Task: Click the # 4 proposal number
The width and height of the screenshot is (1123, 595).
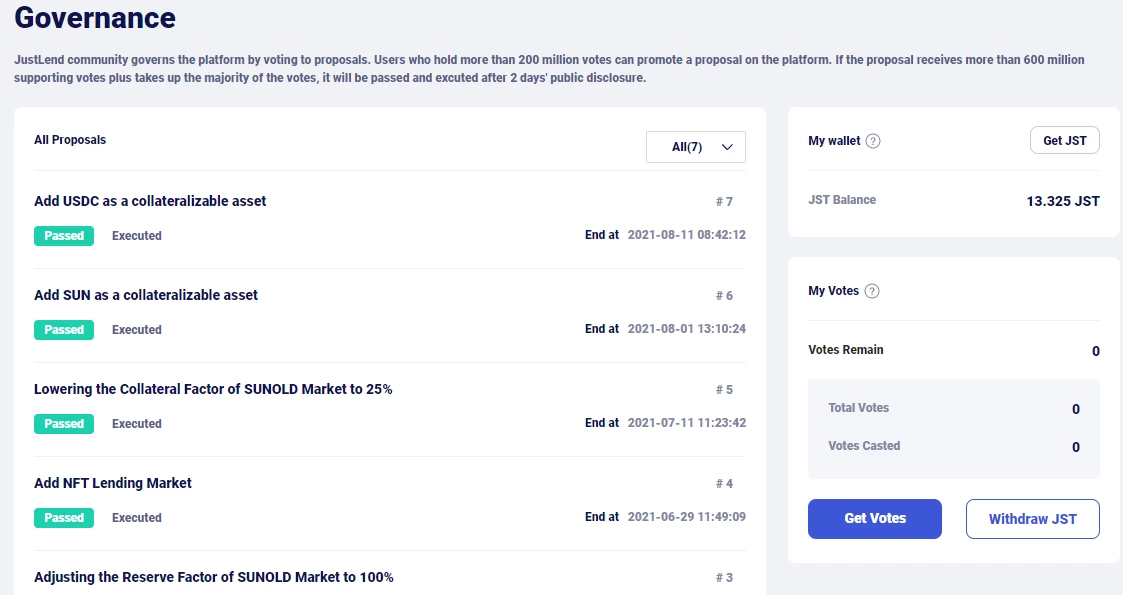Action: [724, 484]
